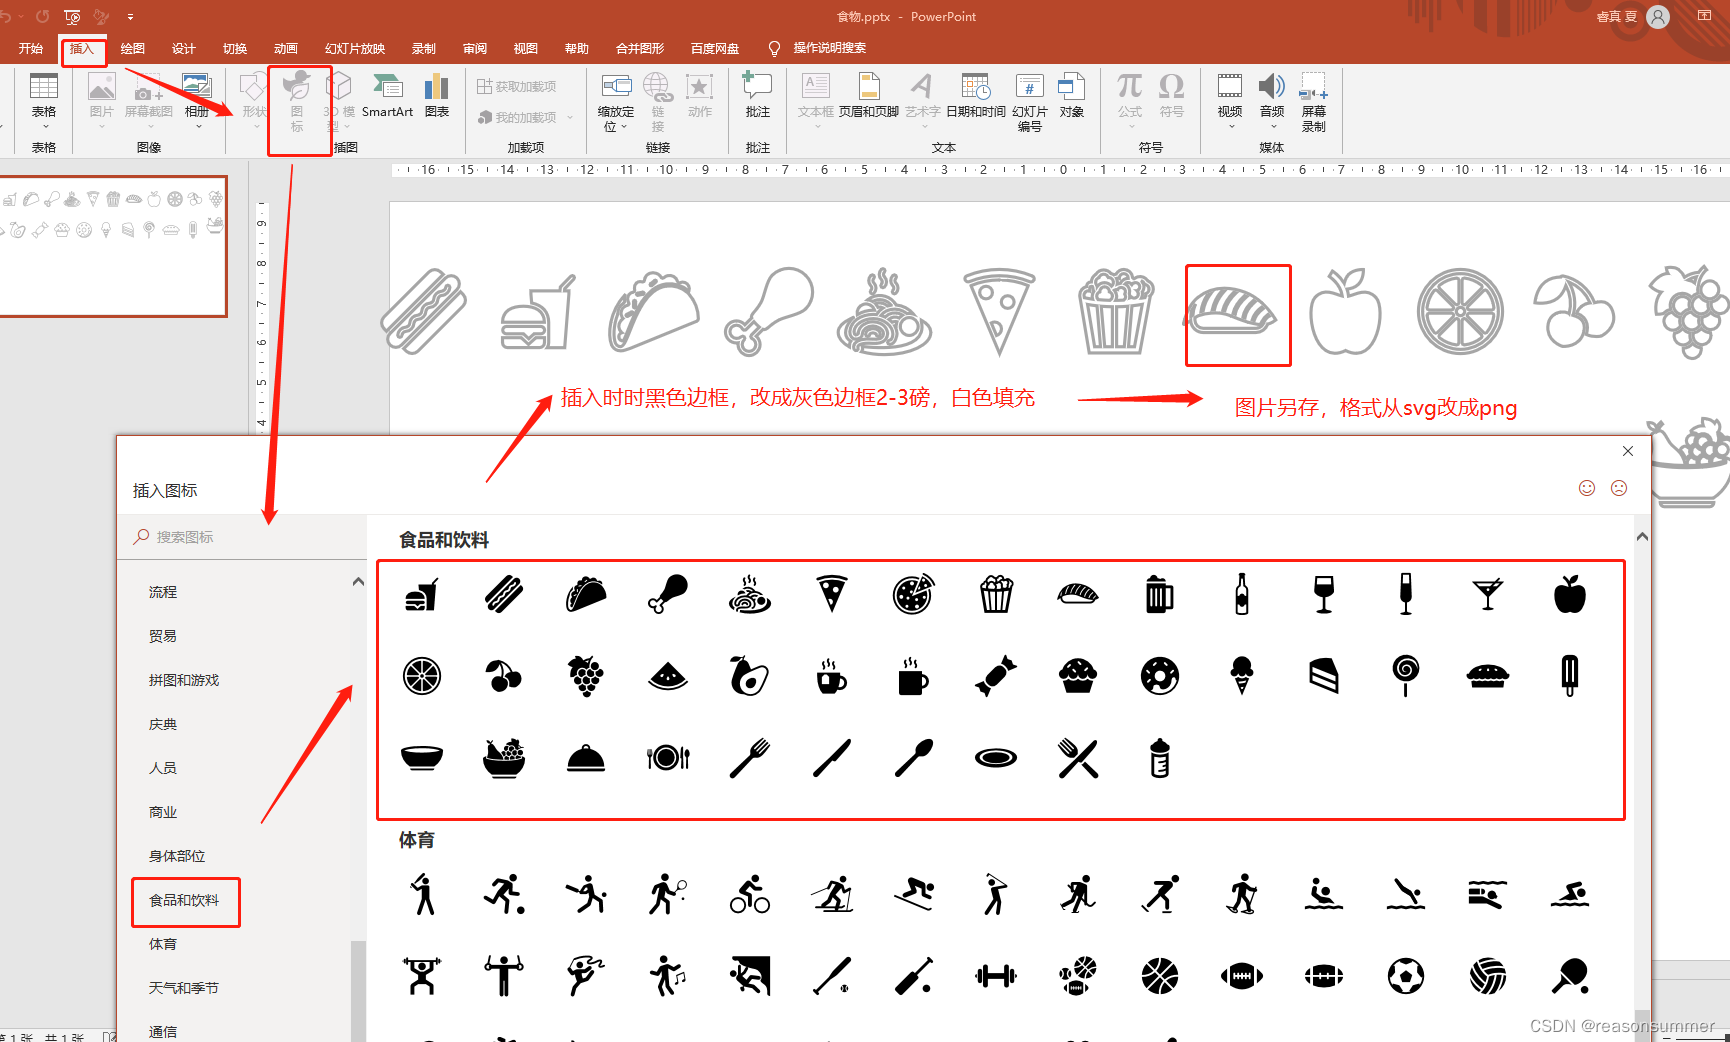Choose the 天气和季节 category
Image resolution: width=1730 pixels, height=1042 pixels.
coord(184,988)
